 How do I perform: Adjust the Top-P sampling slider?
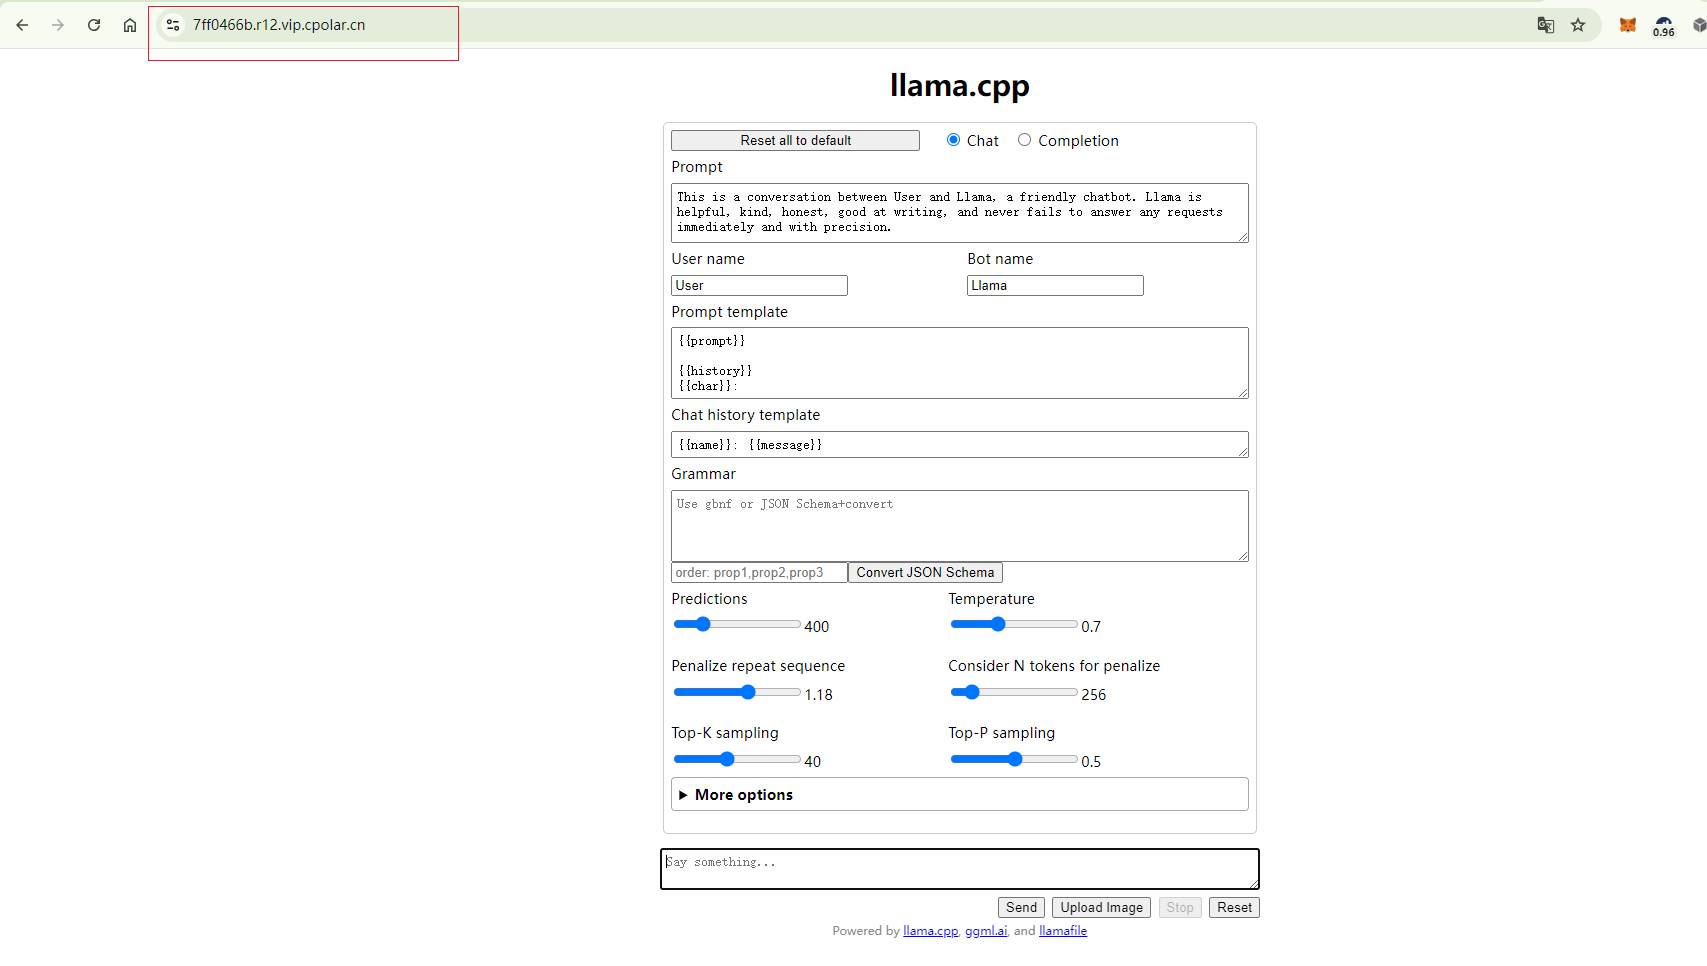coord(1014,759)
